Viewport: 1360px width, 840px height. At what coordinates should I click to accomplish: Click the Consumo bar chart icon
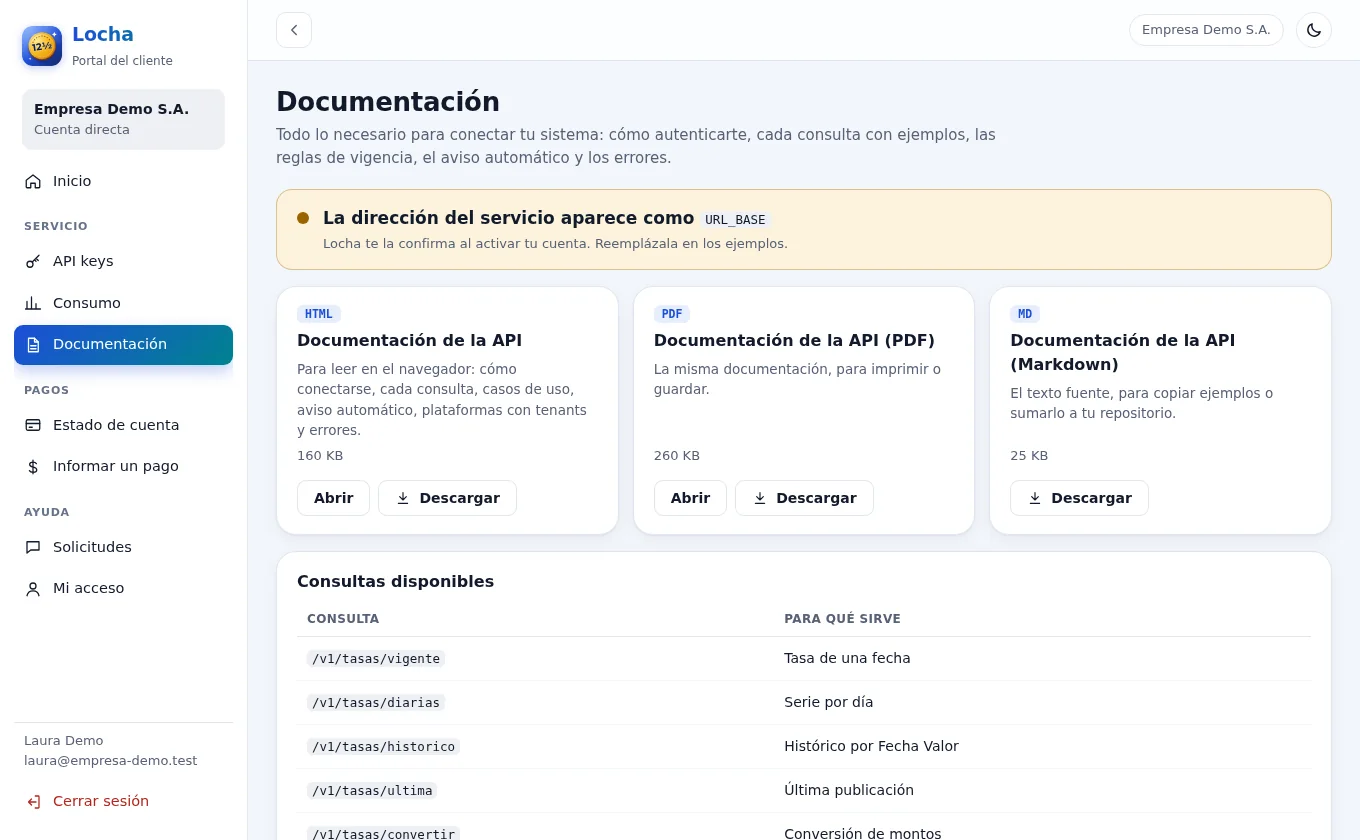pos(33,303)
